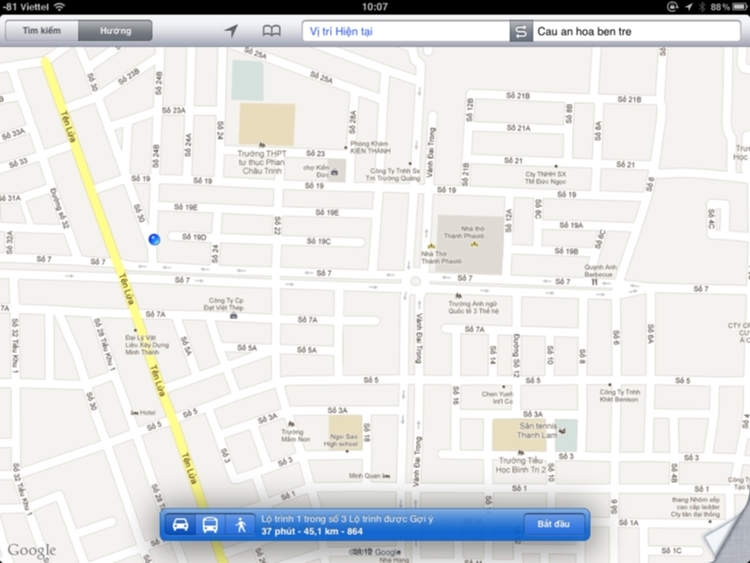Viewport: 750px width, 563px height.
Task: Tap the Trường Mầm Non label
Action: [295, 435]
